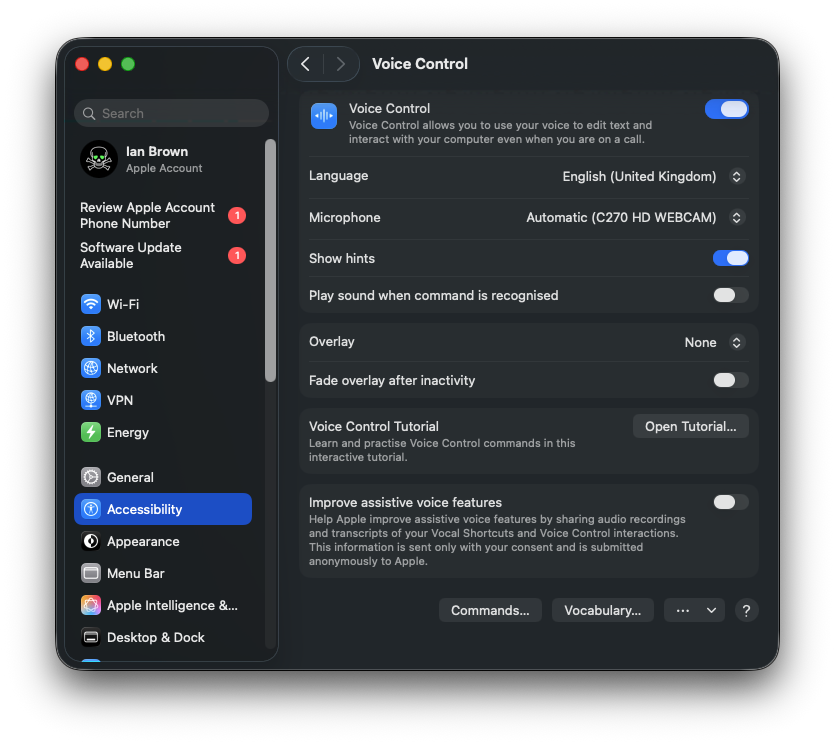Click the magnifying glass search icon

pyautogui.click(x=89, y=113)
